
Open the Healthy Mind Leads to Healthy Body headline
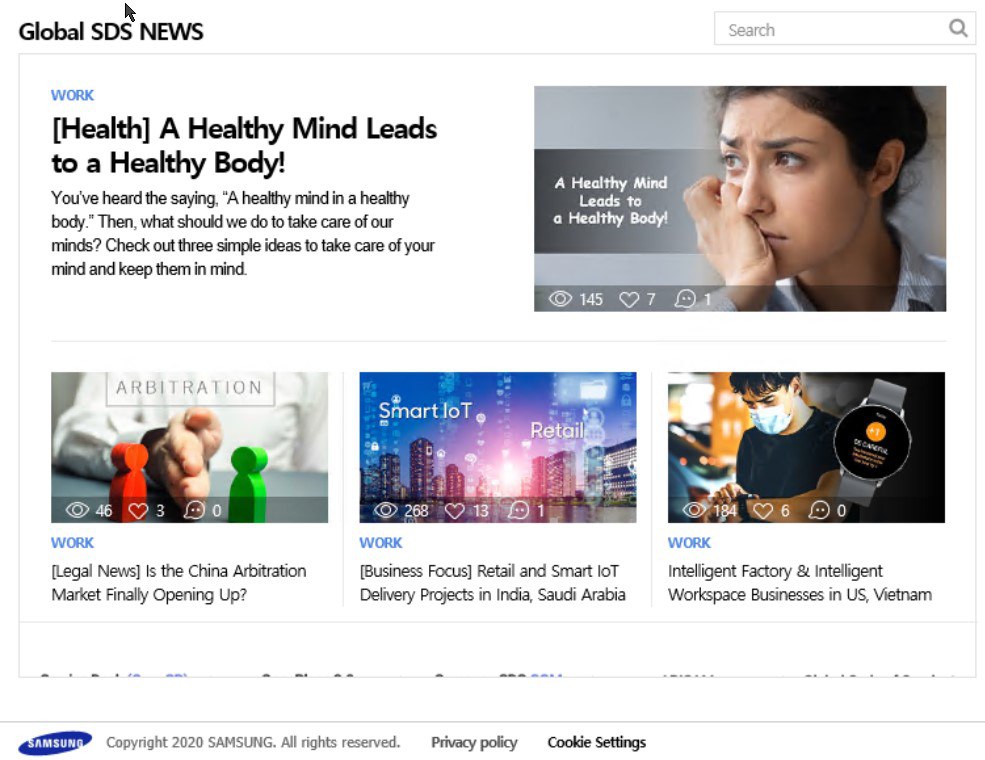point(244,145)
